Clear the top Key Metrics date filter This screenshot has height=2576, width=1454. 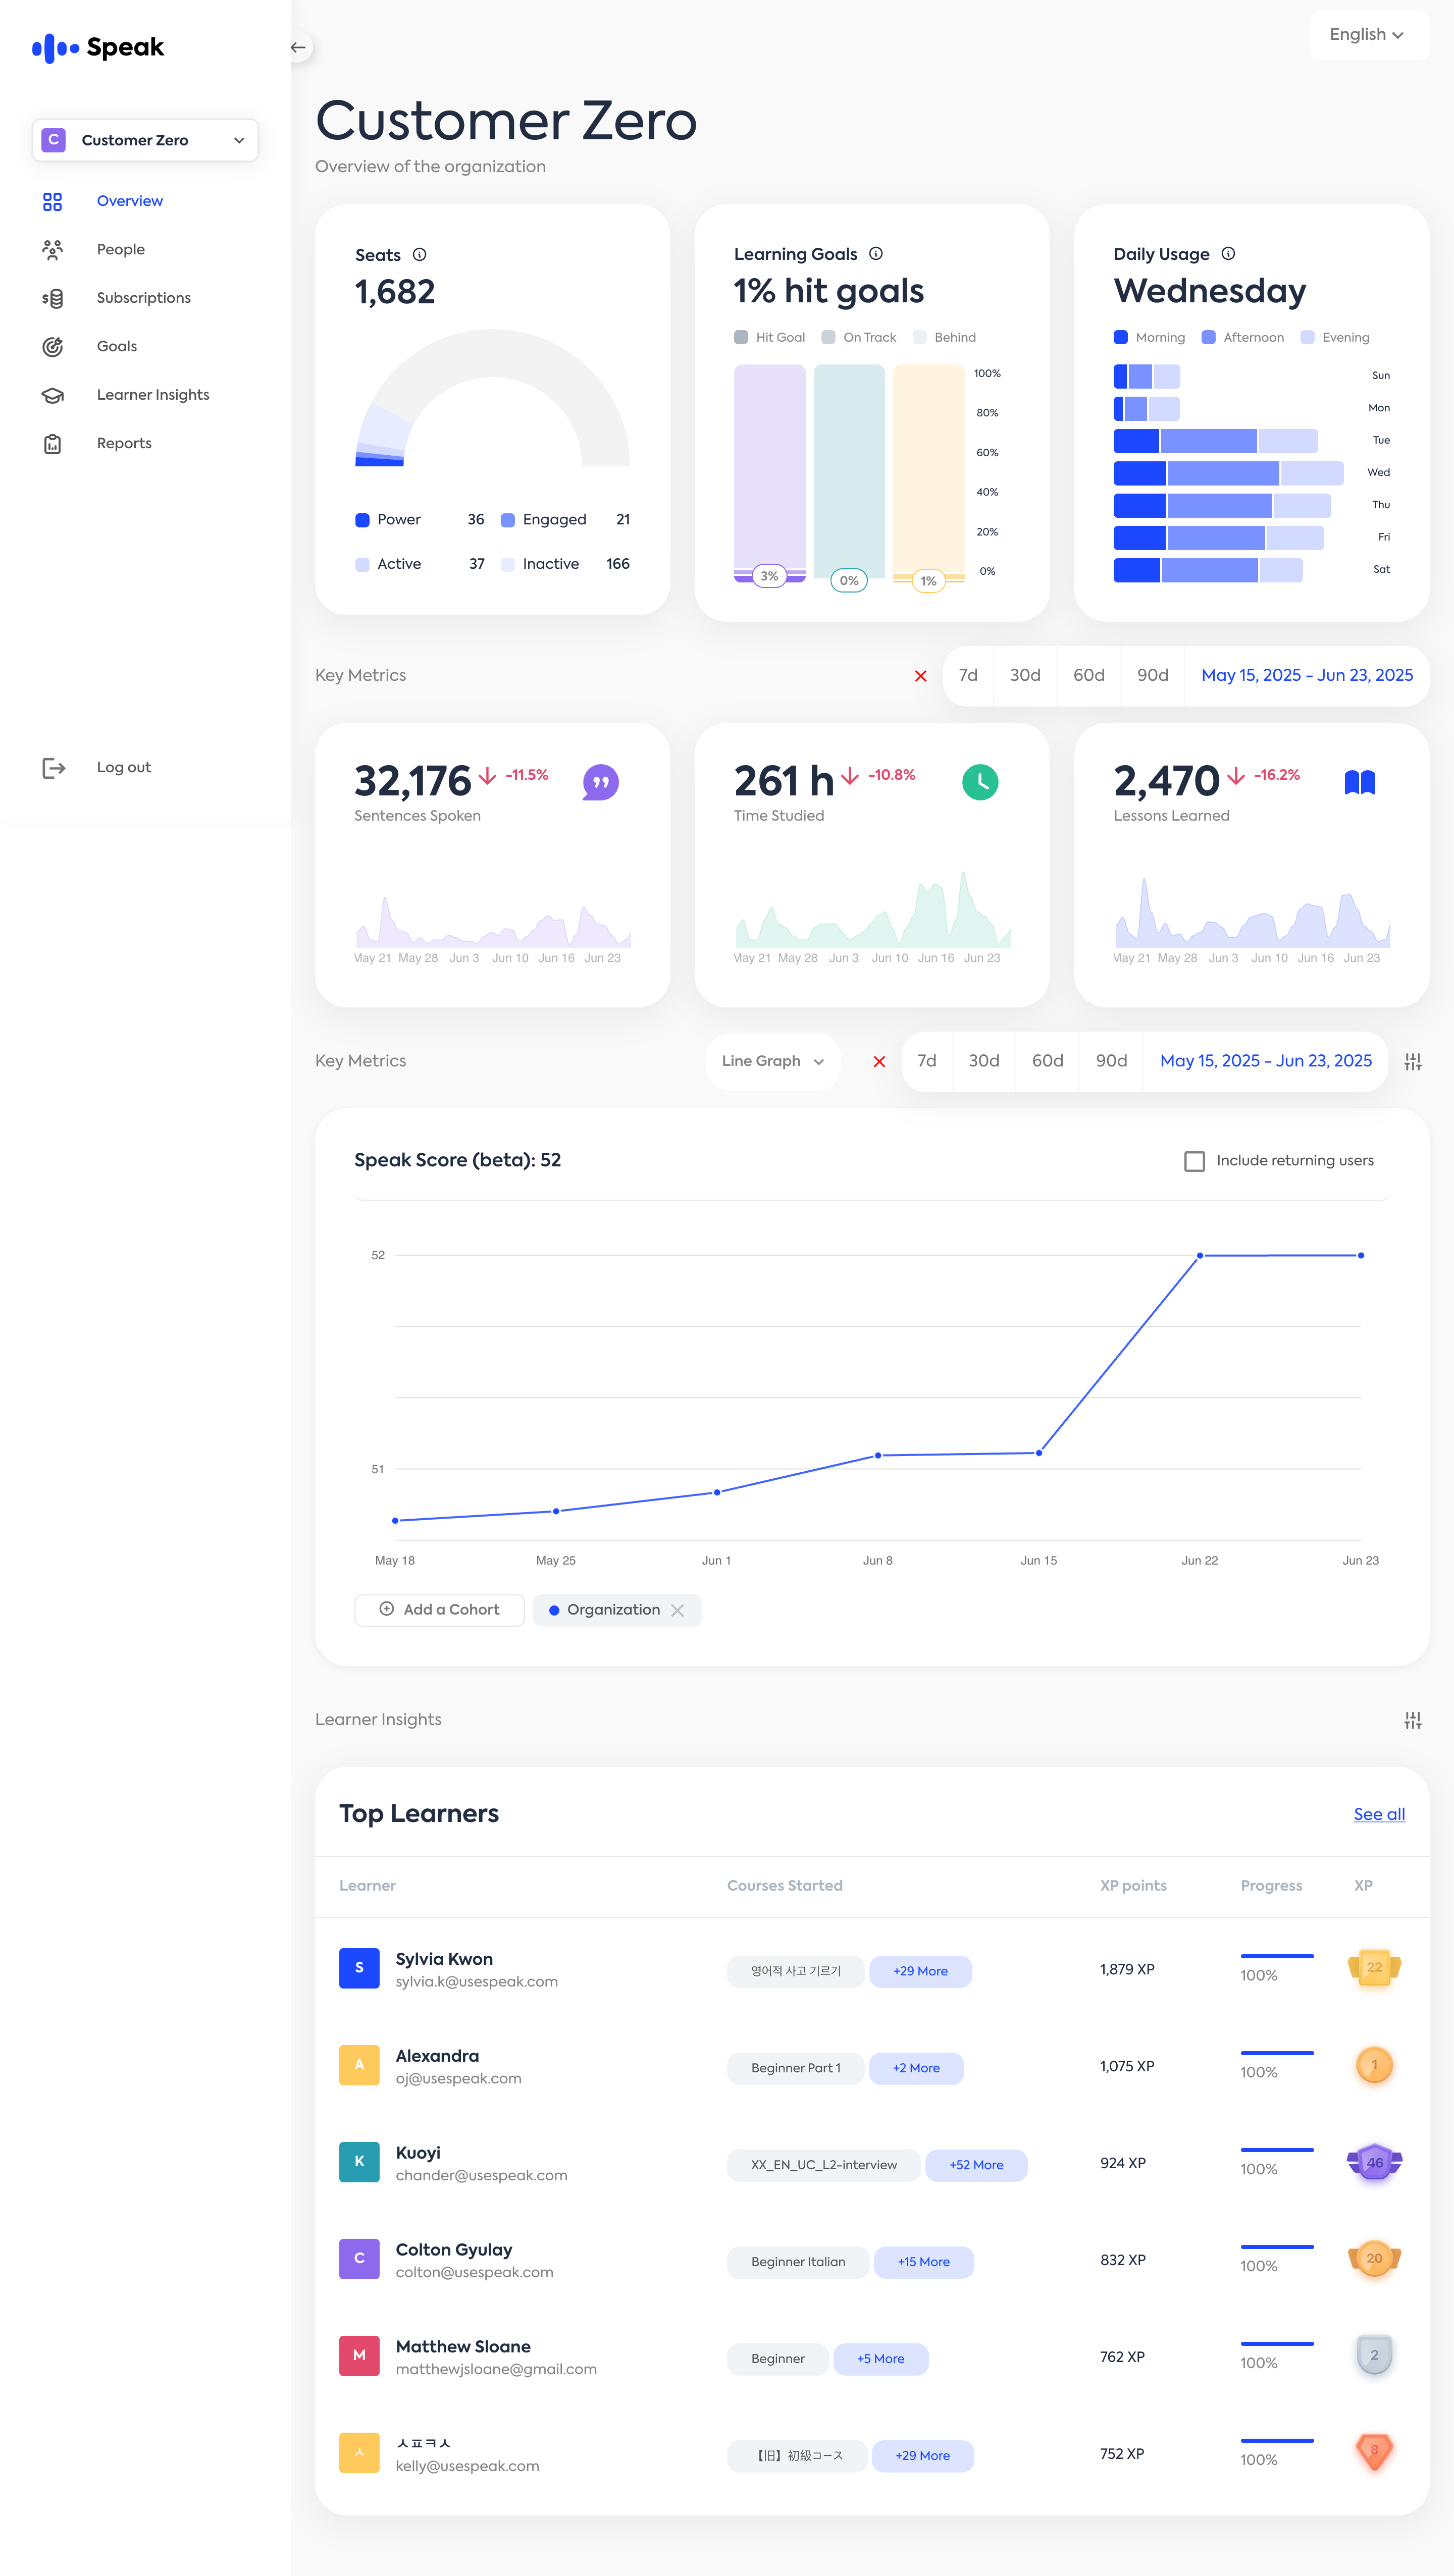pos(920,676)
